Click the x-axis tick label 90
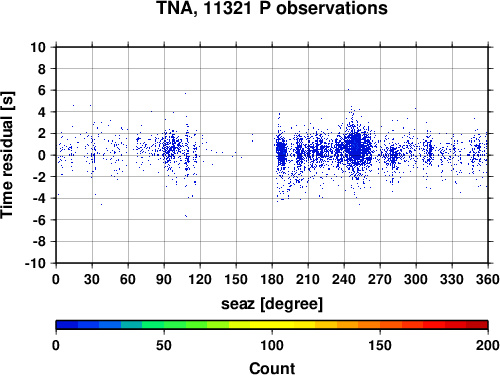Viewport: 500px width, 375px height. click(164, 279)
